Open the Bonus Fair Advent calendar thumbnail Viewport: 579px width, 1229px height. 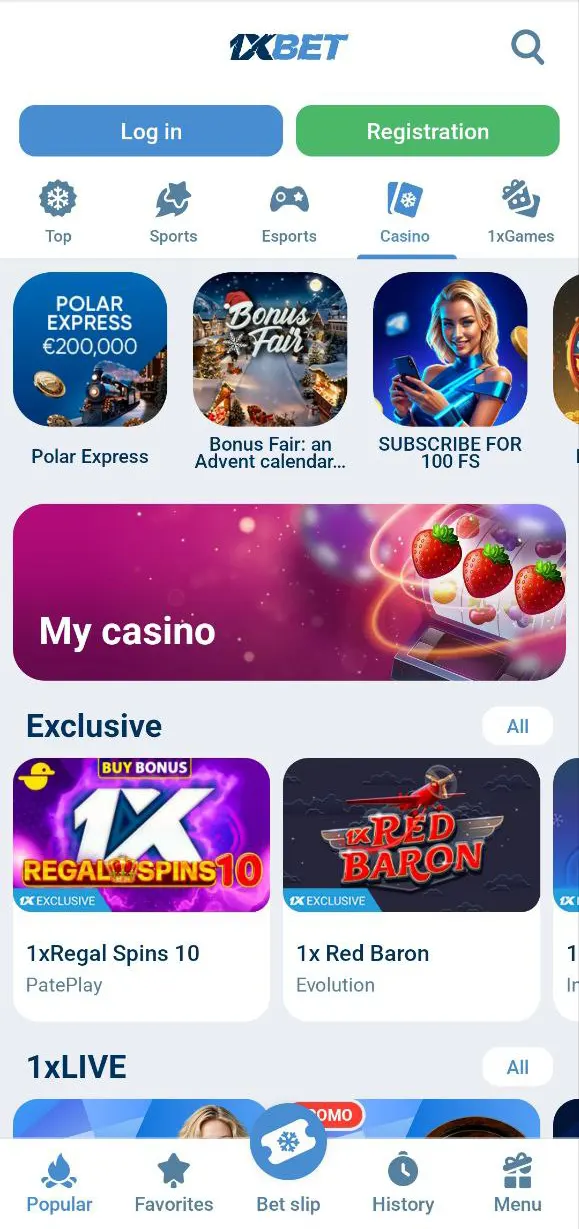[x=270, y=350]
